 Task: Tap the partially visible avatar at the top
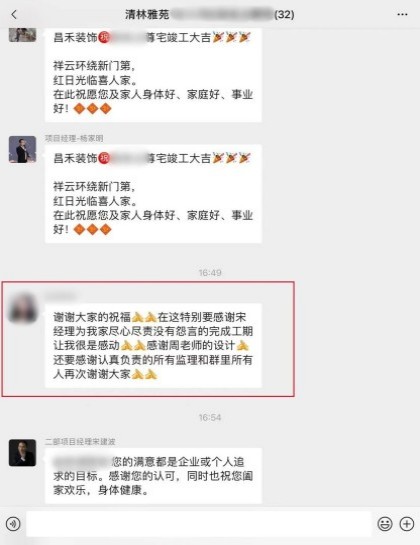22,35
